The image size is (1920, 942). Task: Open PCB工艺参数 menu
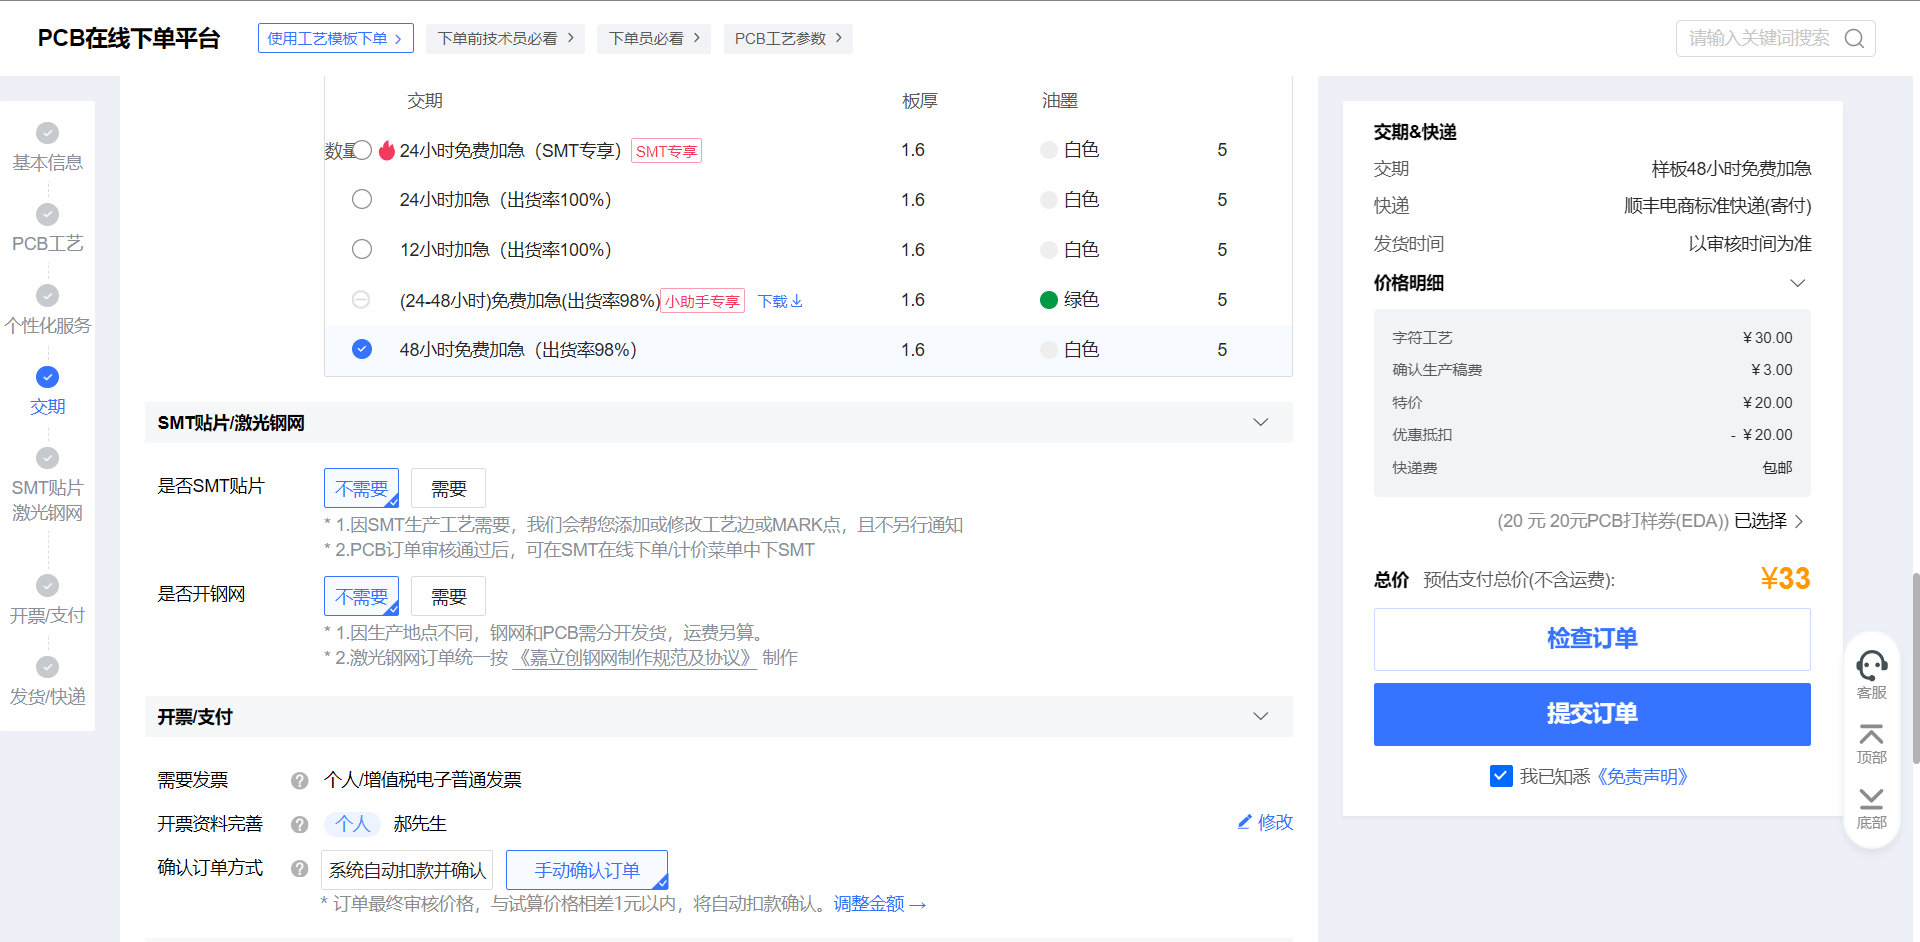coord(788,38)
